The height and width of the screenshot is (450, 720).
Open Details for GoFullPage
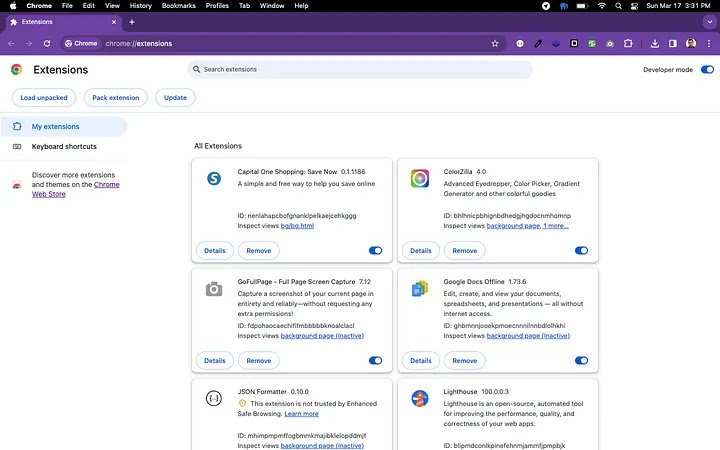(x=215, y=360)
